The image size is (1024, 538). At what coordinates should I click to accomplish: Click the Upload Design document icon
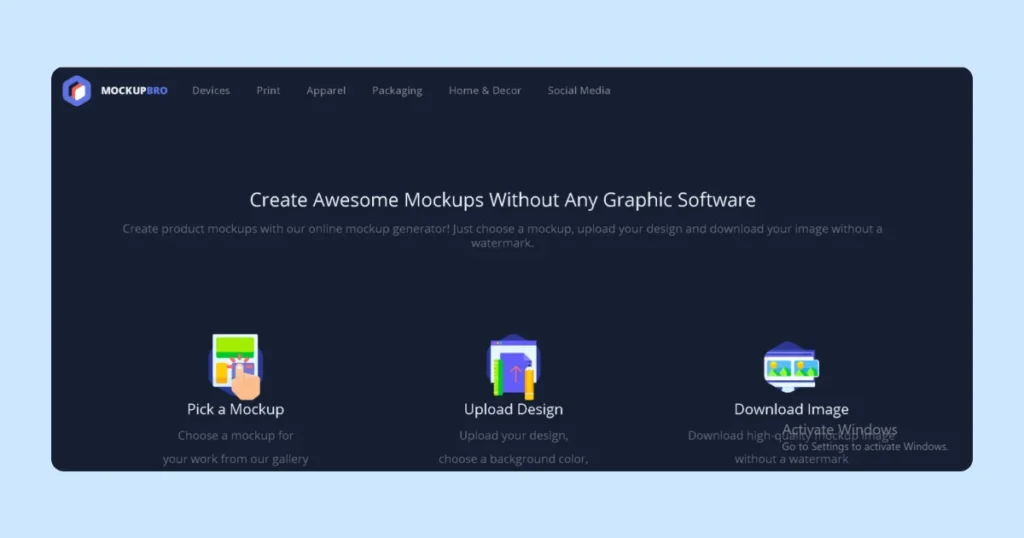point(513,367)
